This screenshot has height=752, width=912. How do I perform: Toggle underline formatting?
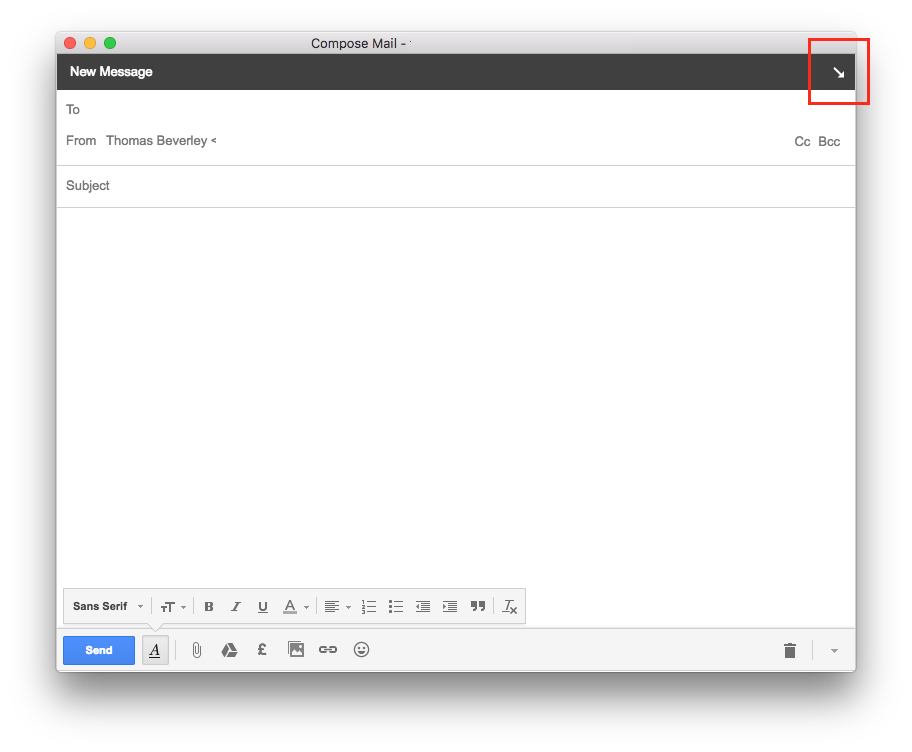coord(262,606)
